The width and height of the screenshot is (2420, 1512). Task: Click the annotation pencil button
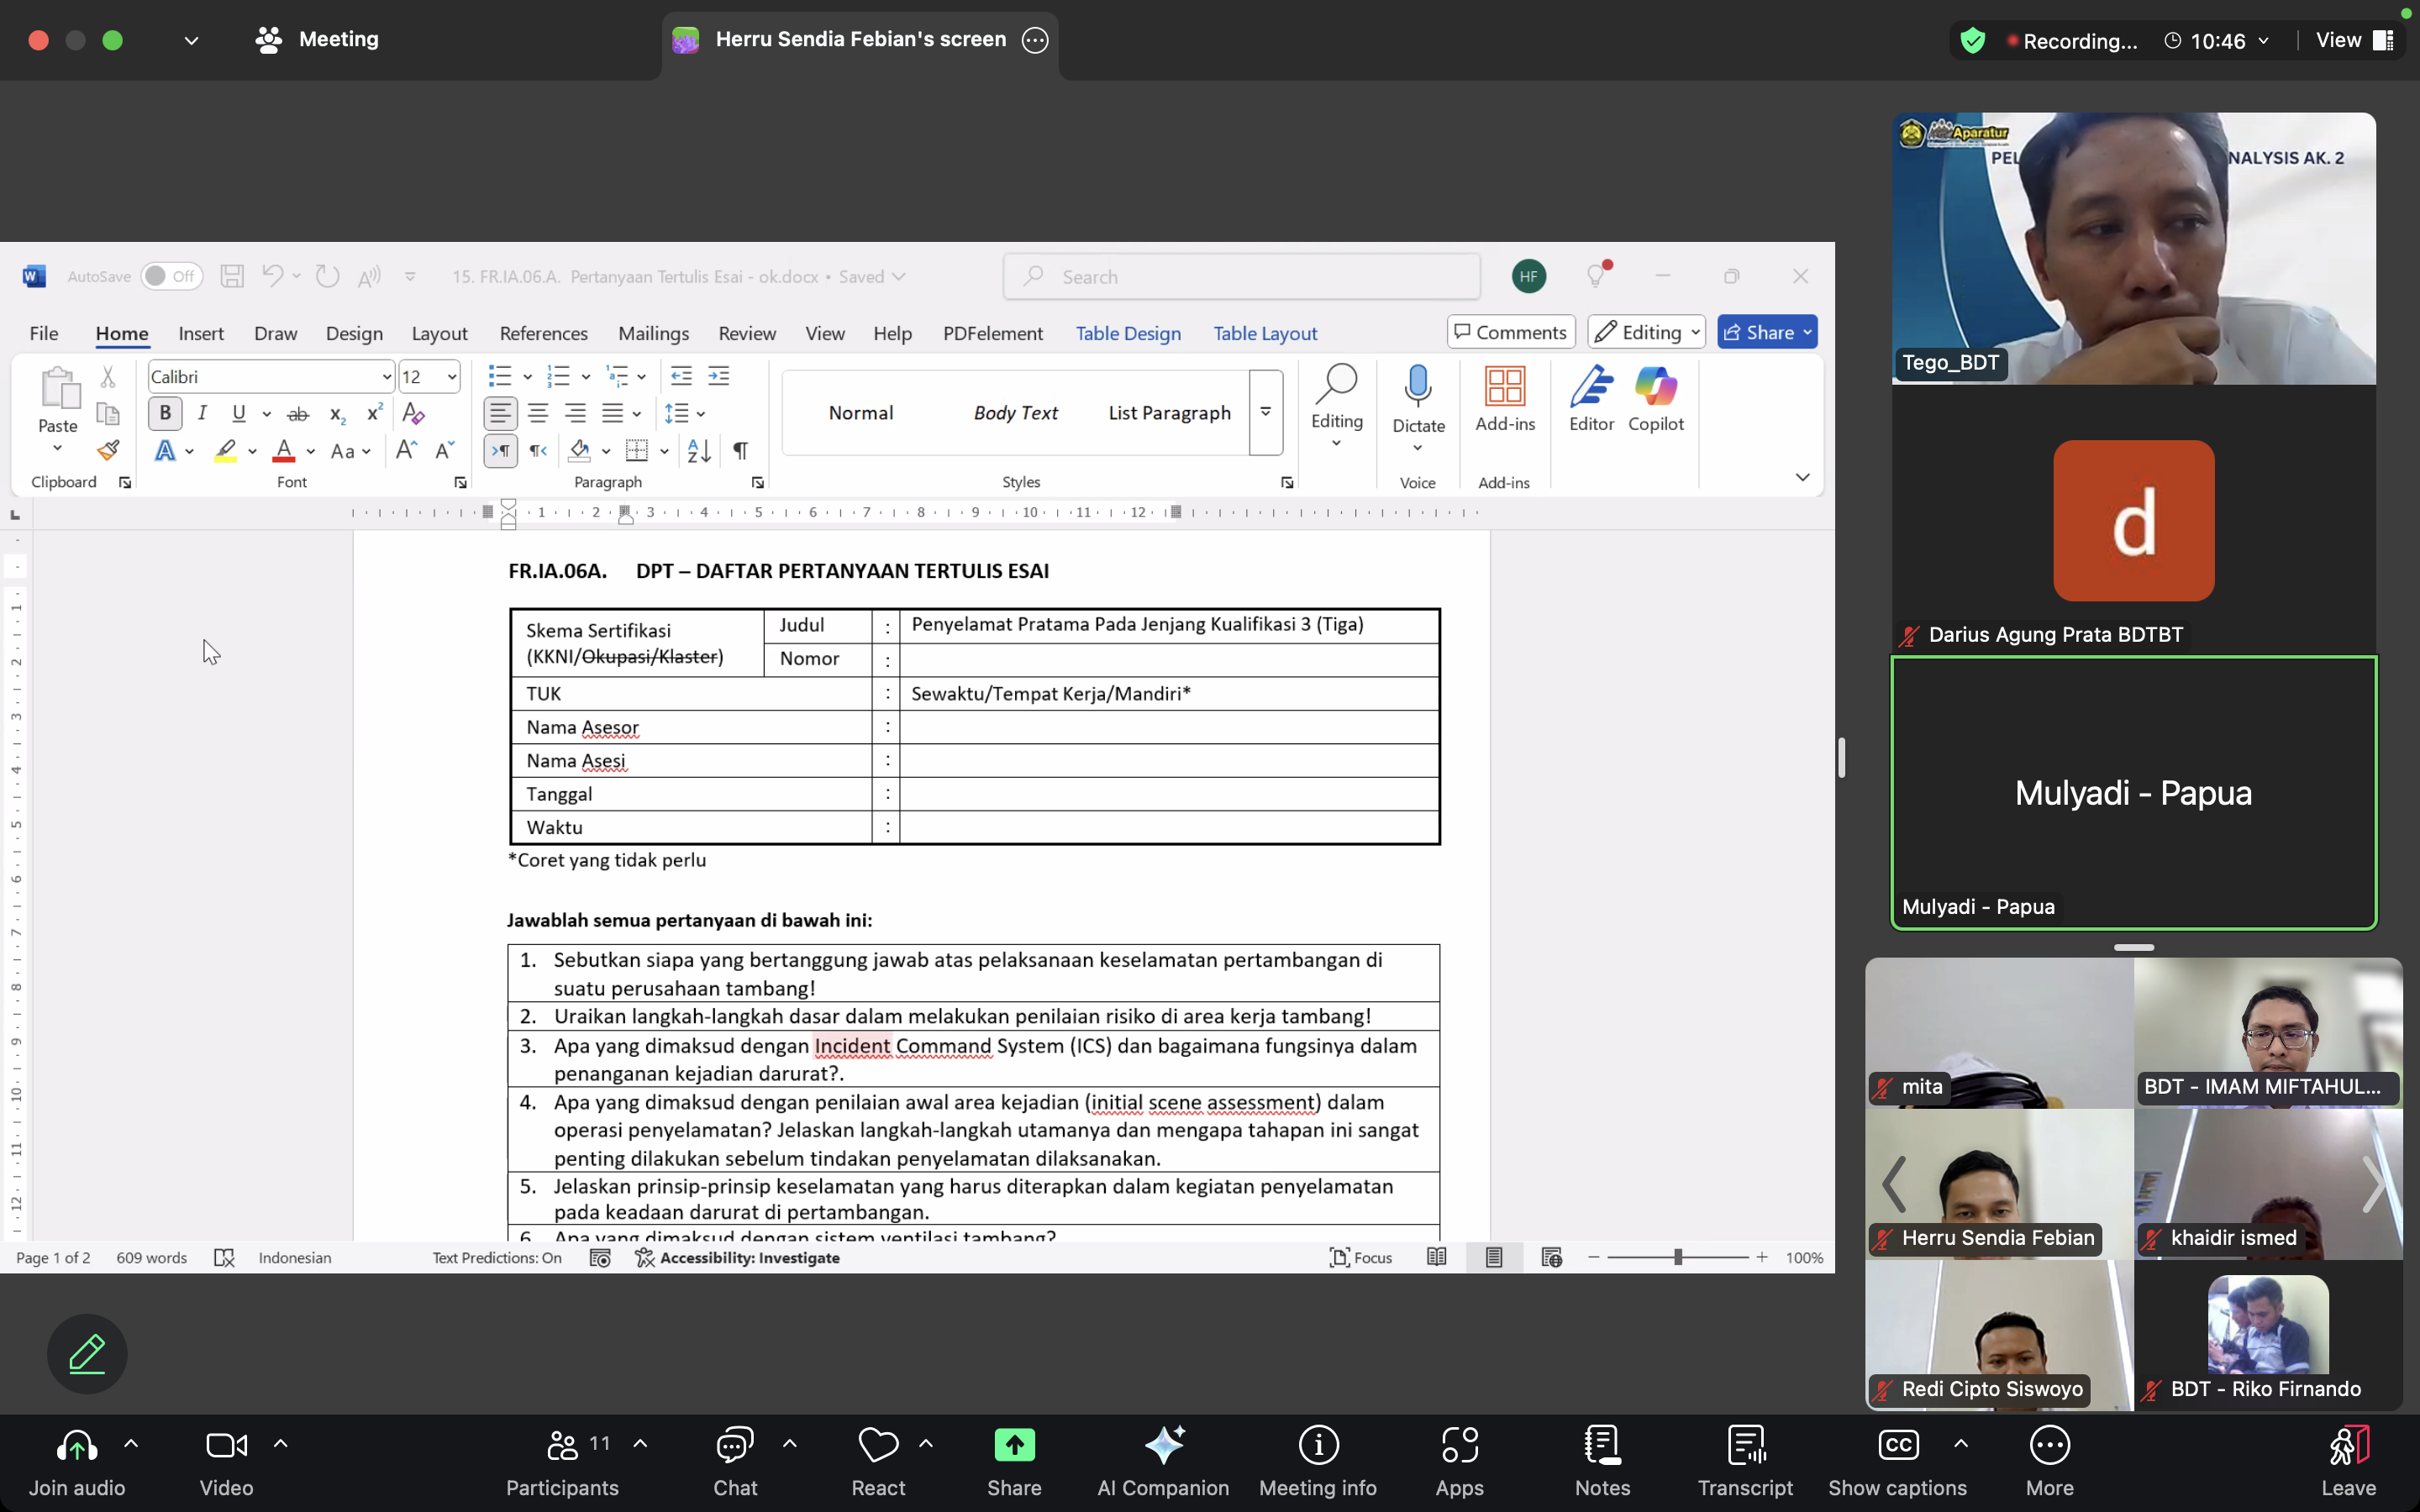coord(87,1354)
